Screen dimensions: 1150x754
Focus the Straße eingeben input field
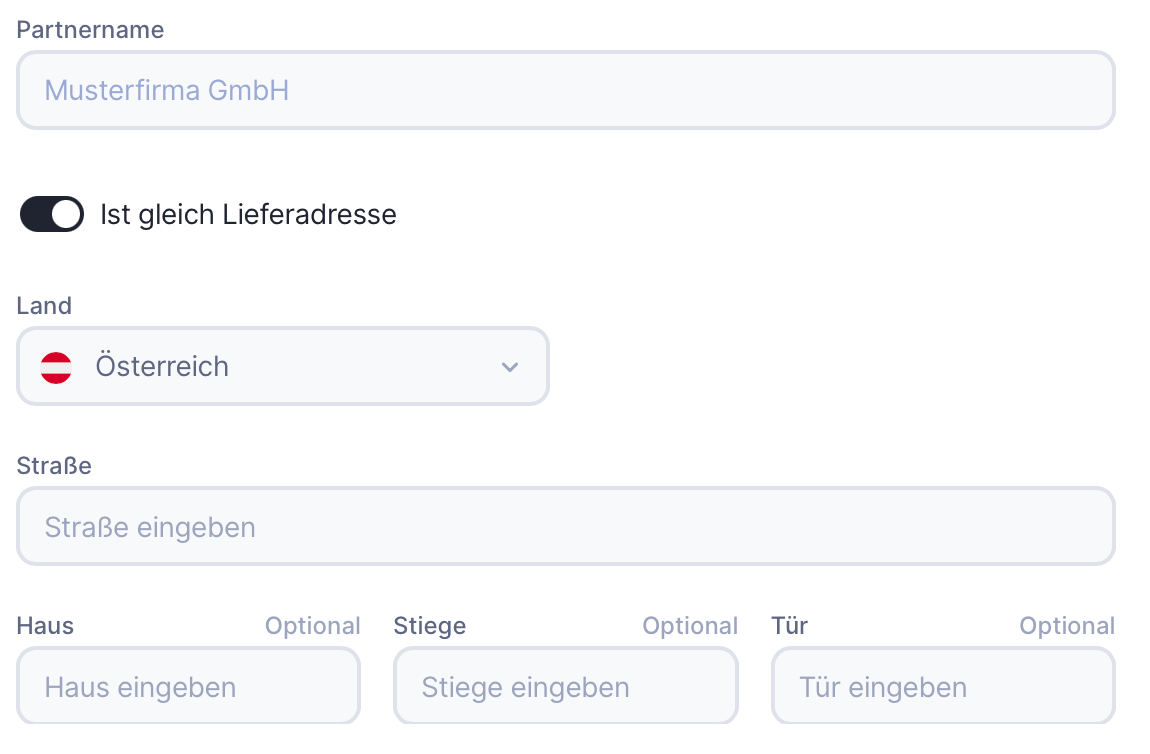pos(565,527)
